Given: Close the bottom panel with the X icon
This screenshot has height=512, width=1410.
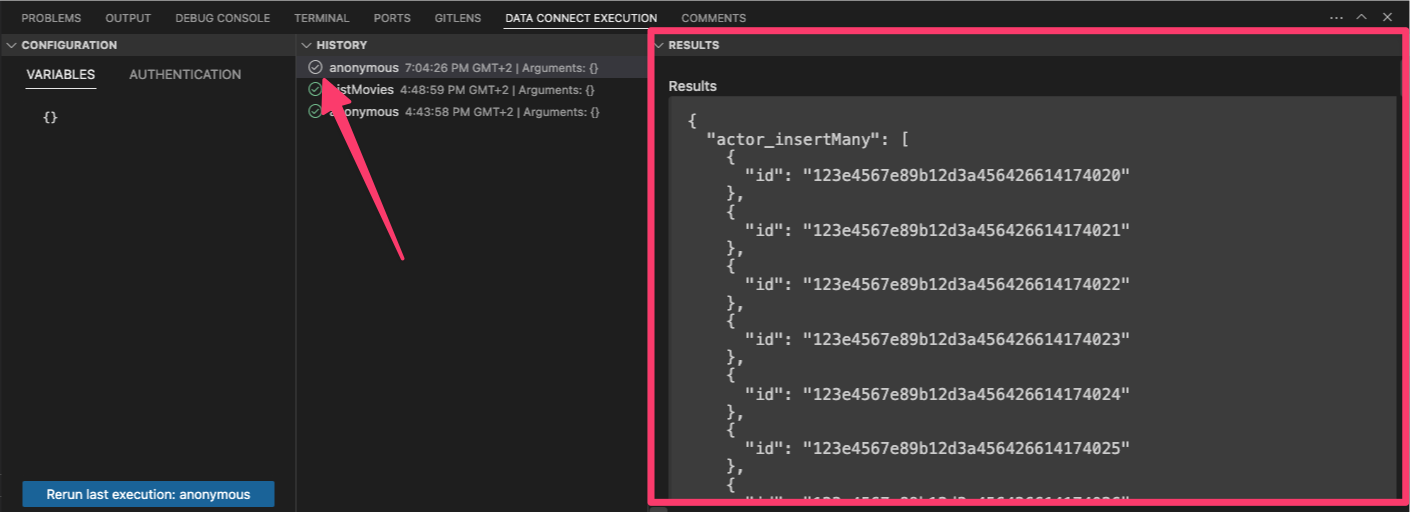Looking at the screenshot, I should click(1387, 18).
